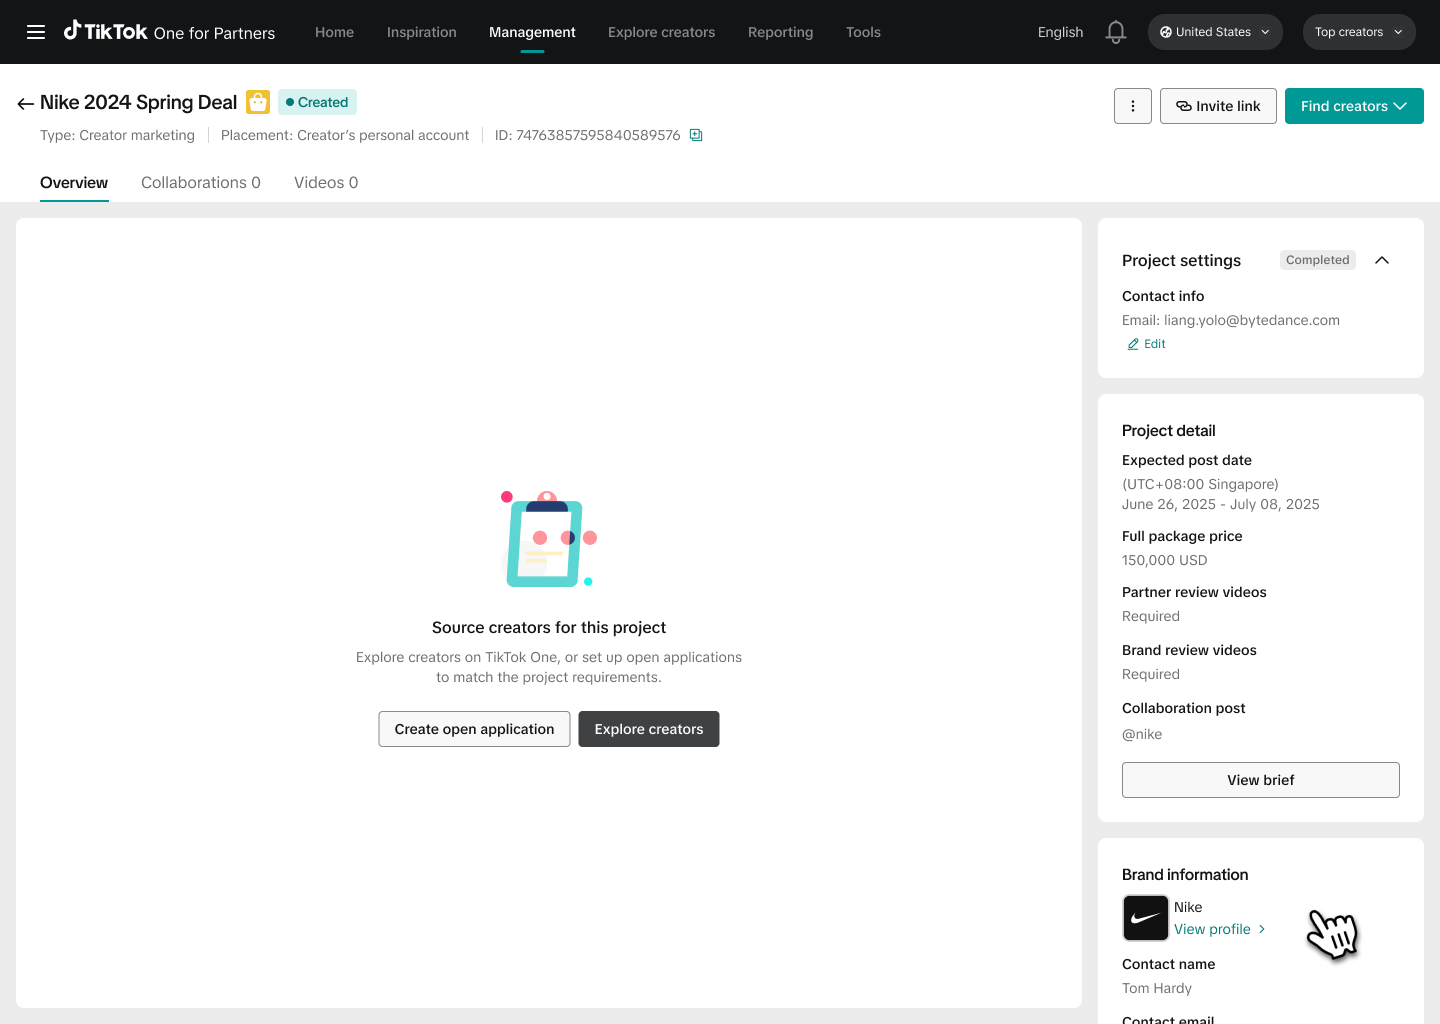Click the Nike 2024 Spring Deal title
The image size is (1440, 1024).
coord(139,102)
